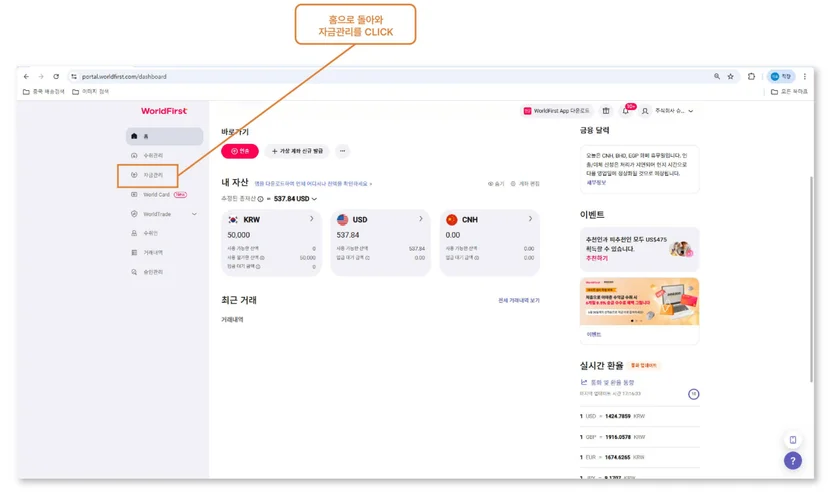The image size is (828, 493).
Task: Open the KRW account card chevron
Action: [x=312, y=219]
